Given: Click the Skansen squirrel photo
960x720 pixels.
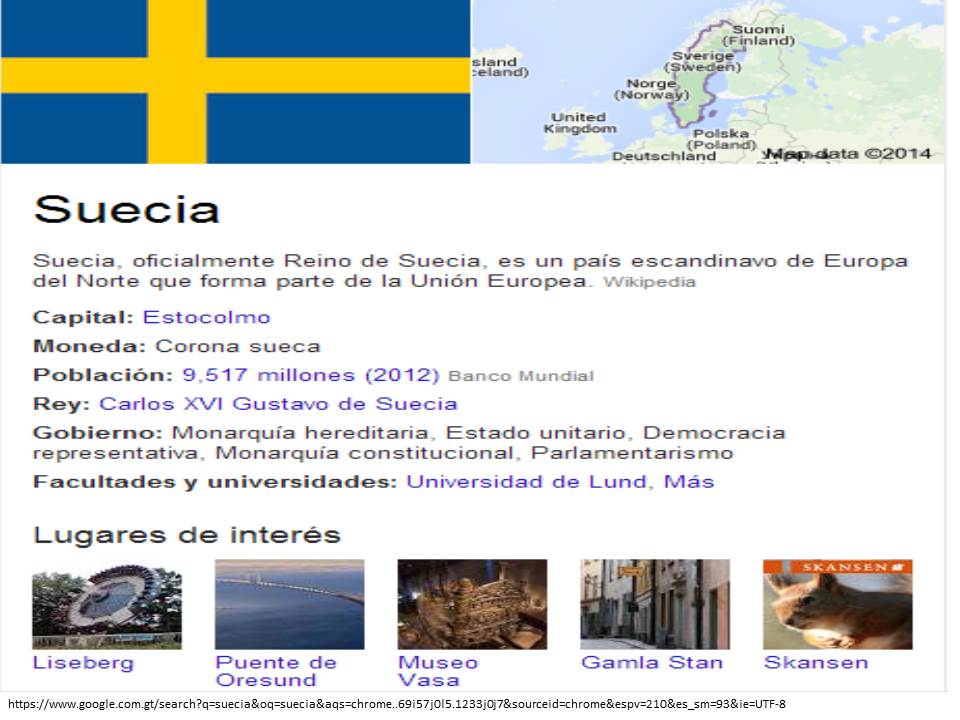Looking at the screenshot, I should (837, 604).
